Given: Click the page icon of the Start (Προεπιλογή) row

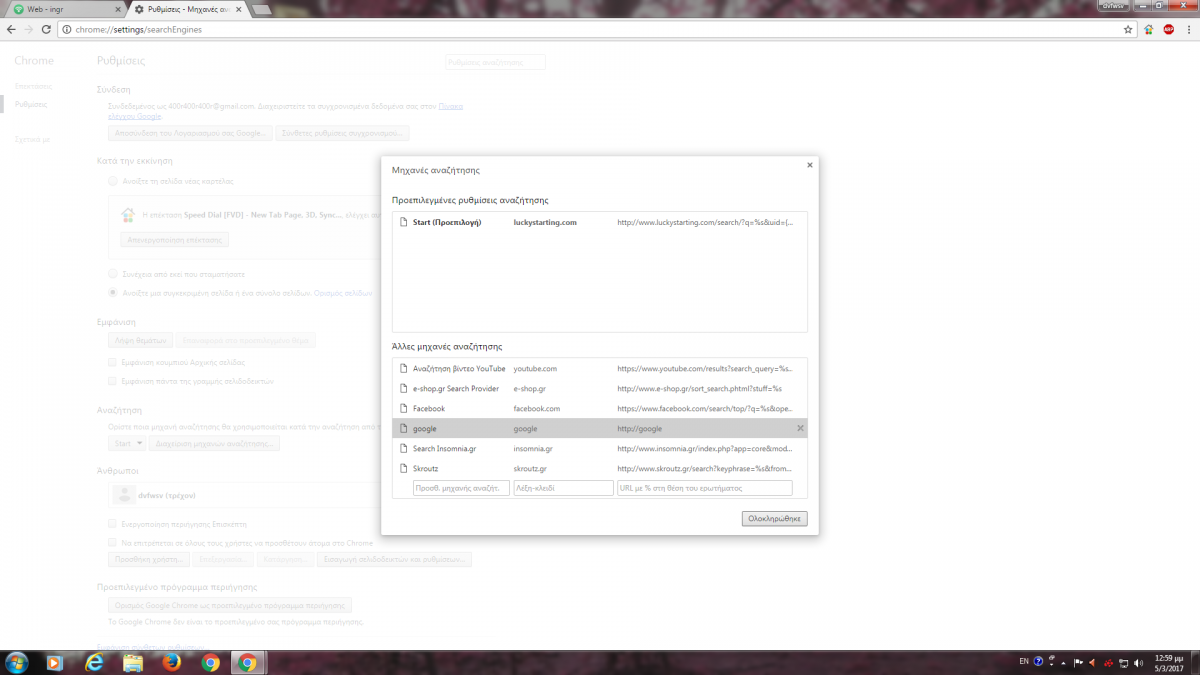Looking at the screenshot, I should (x=403, y=222).
